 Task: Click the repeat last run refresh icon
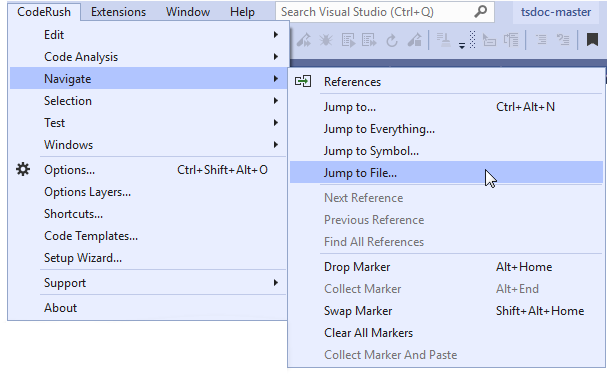[392, 40]
